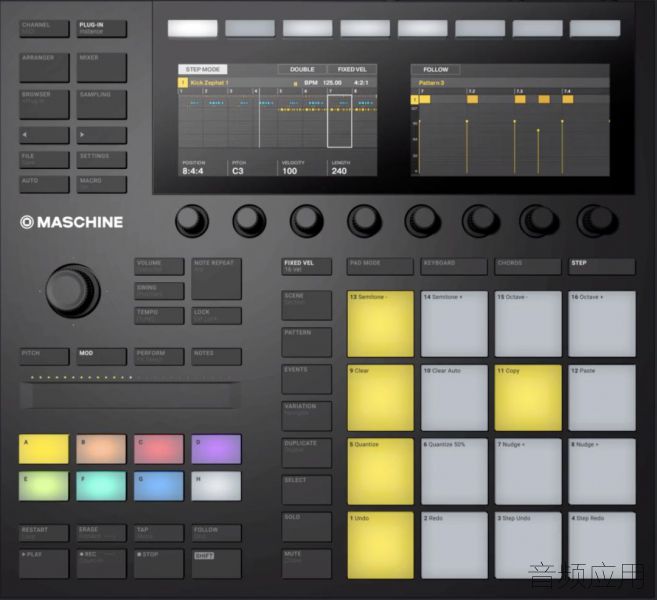Toggle the NOTES strip mode button

point(216,356)
